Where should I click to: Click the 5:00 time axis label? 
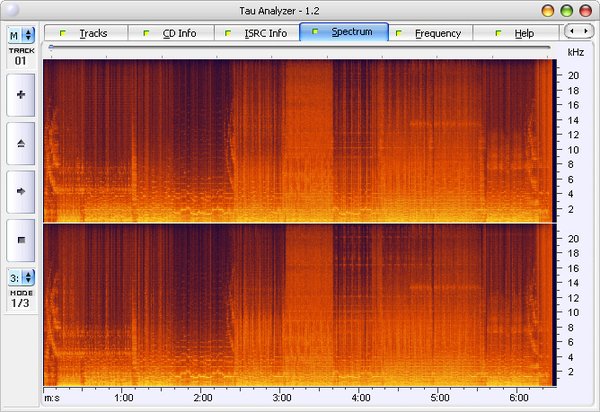coord(440,398)
